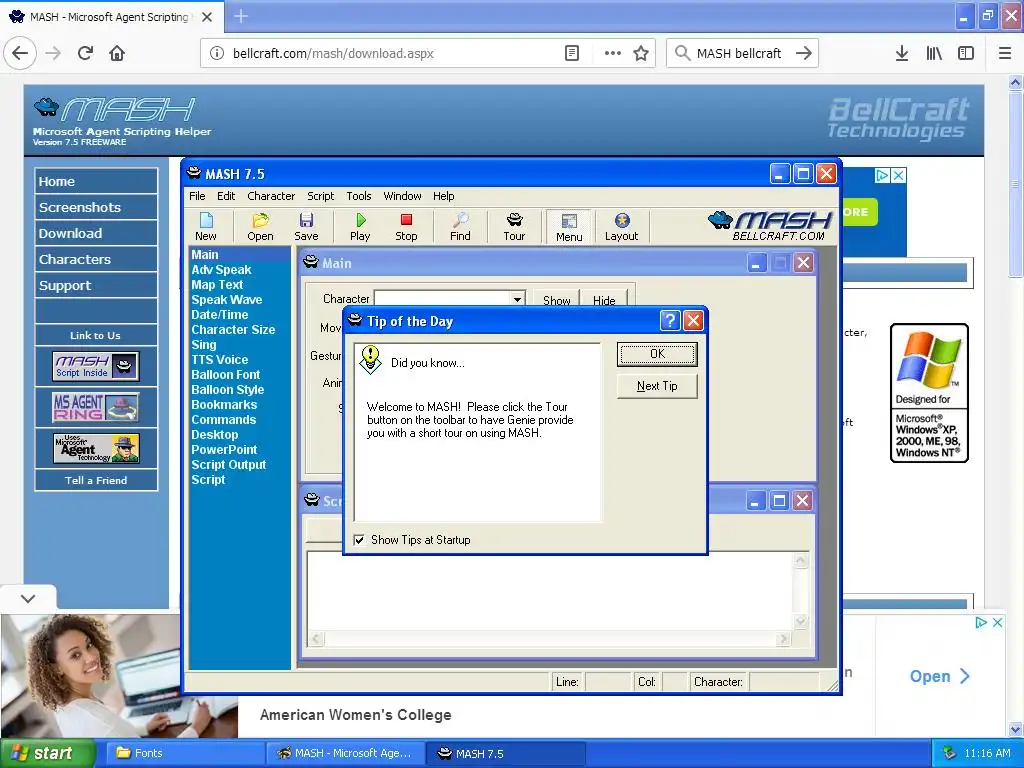Click the browser Back arrow
Screen dimensions: 1024x768
(x=20, y=53)
